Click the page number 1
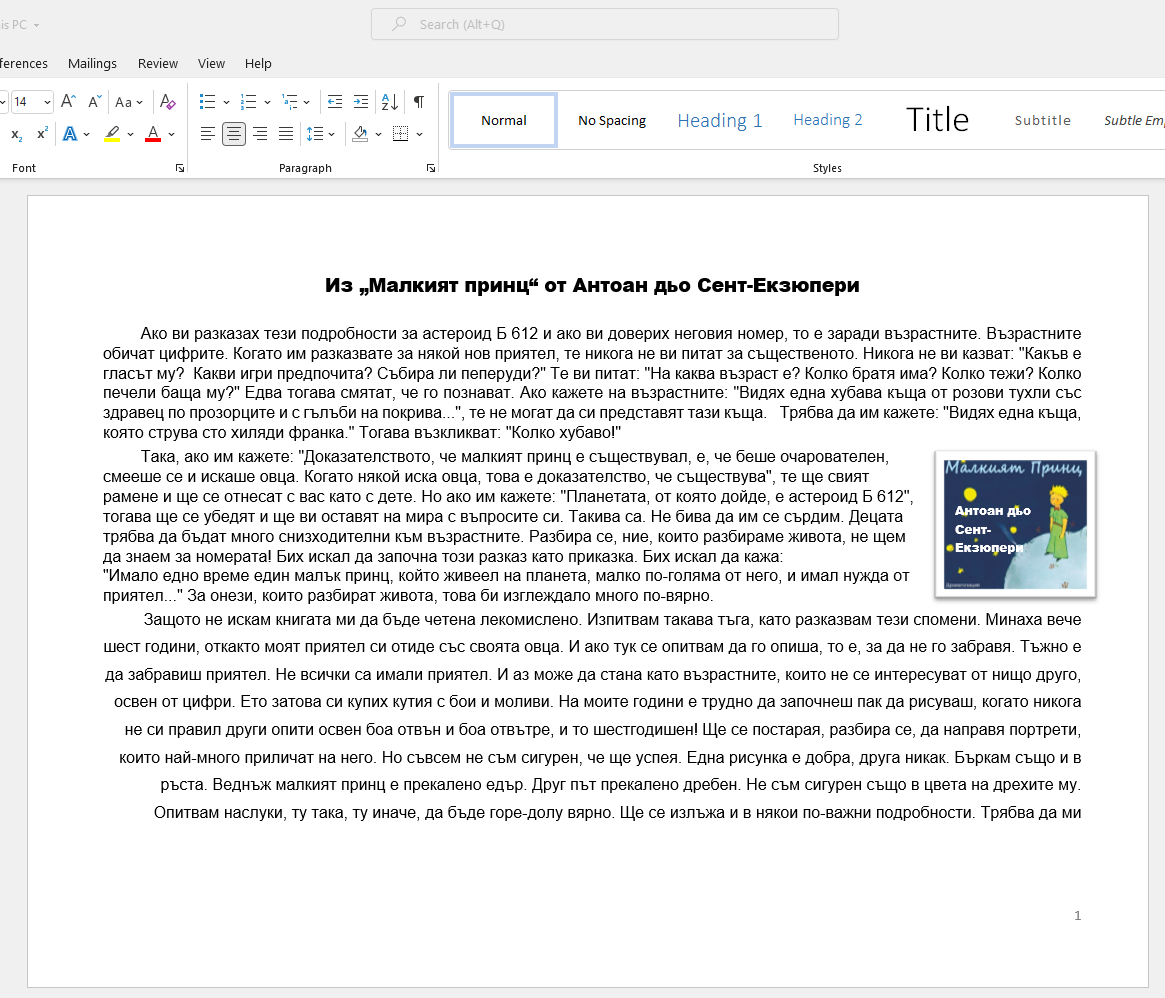 click(x=1077, y=916)
